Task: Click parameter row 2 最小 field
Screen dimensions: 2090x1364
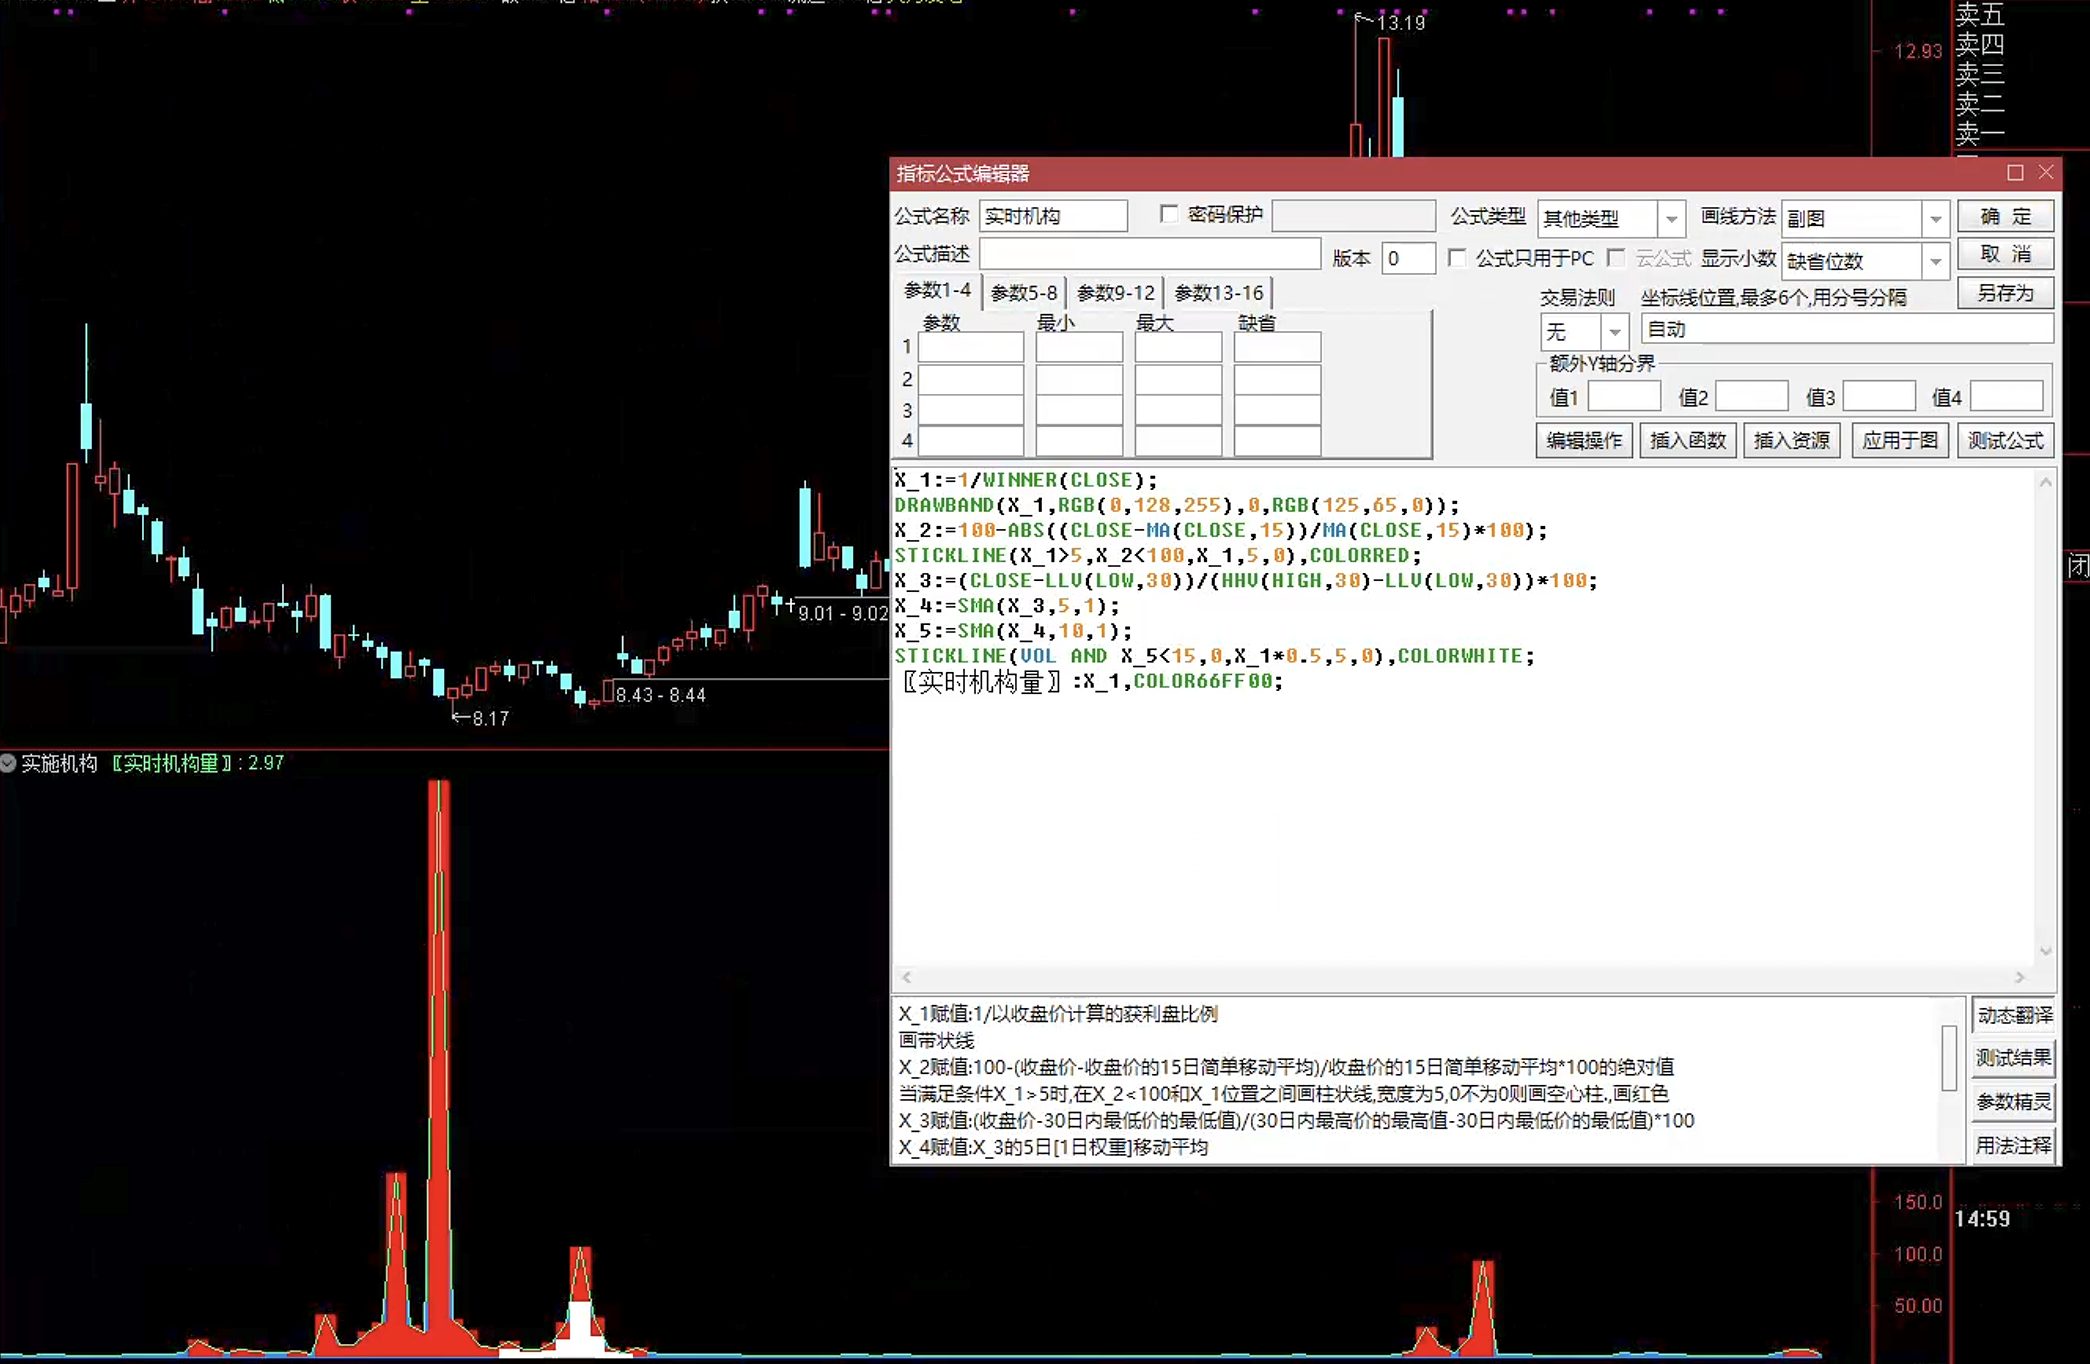Action: (x=1079, y=379)
